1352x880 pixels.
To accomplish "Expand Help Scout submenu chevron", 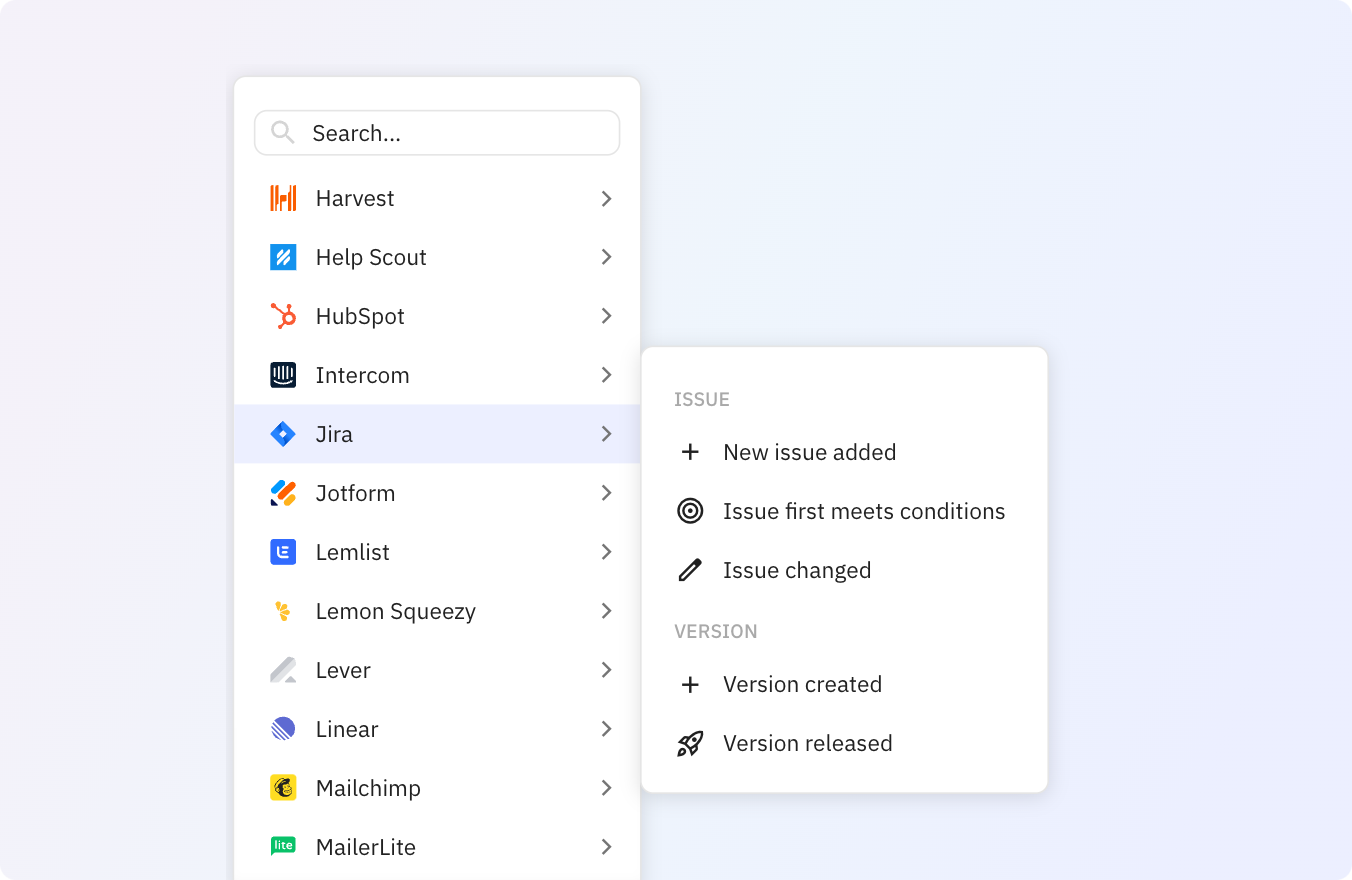I will 606,257.
